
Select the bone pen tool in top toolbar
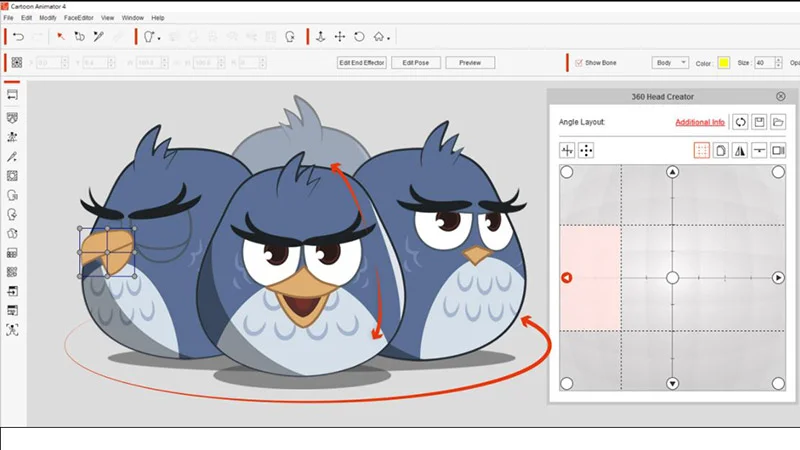click(98, 37)
